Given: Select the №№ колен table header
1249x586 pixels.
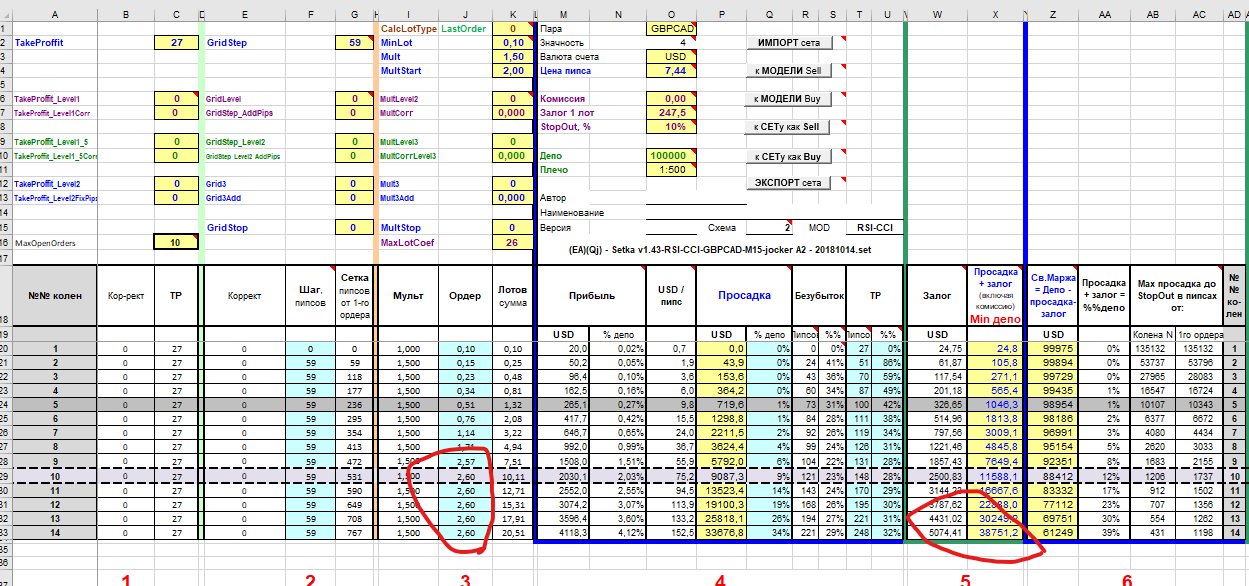Looking at the screenshot, I should 54,296.
